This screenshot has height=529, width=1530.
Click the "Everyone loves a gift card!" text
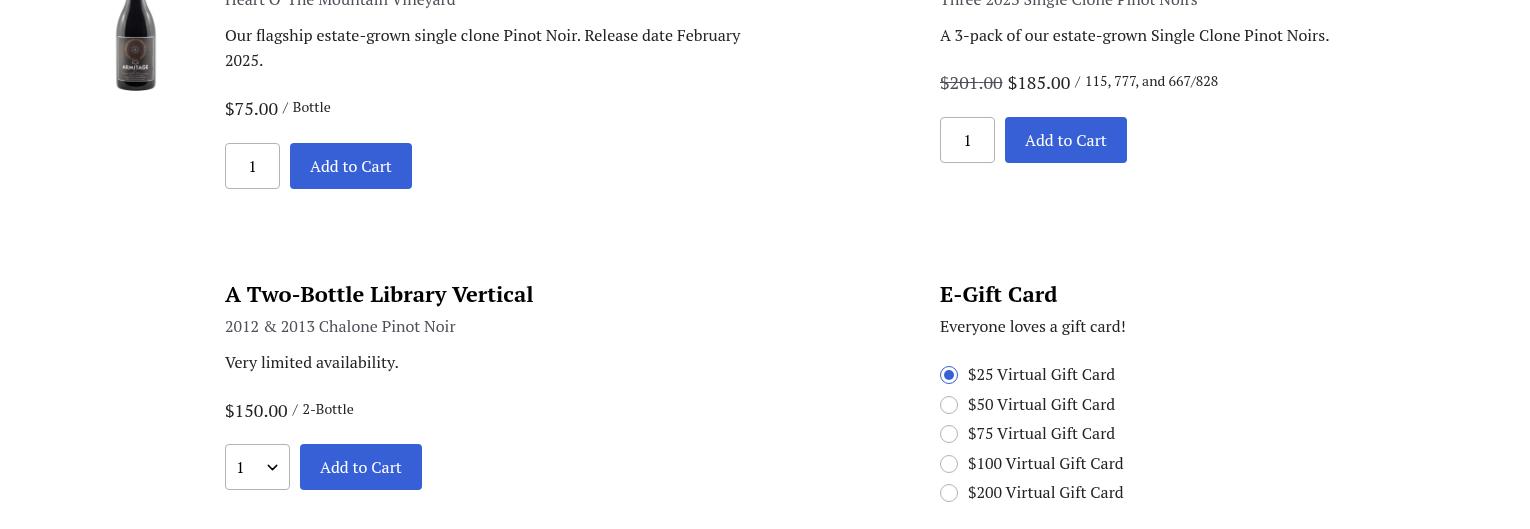[1032, 326]
